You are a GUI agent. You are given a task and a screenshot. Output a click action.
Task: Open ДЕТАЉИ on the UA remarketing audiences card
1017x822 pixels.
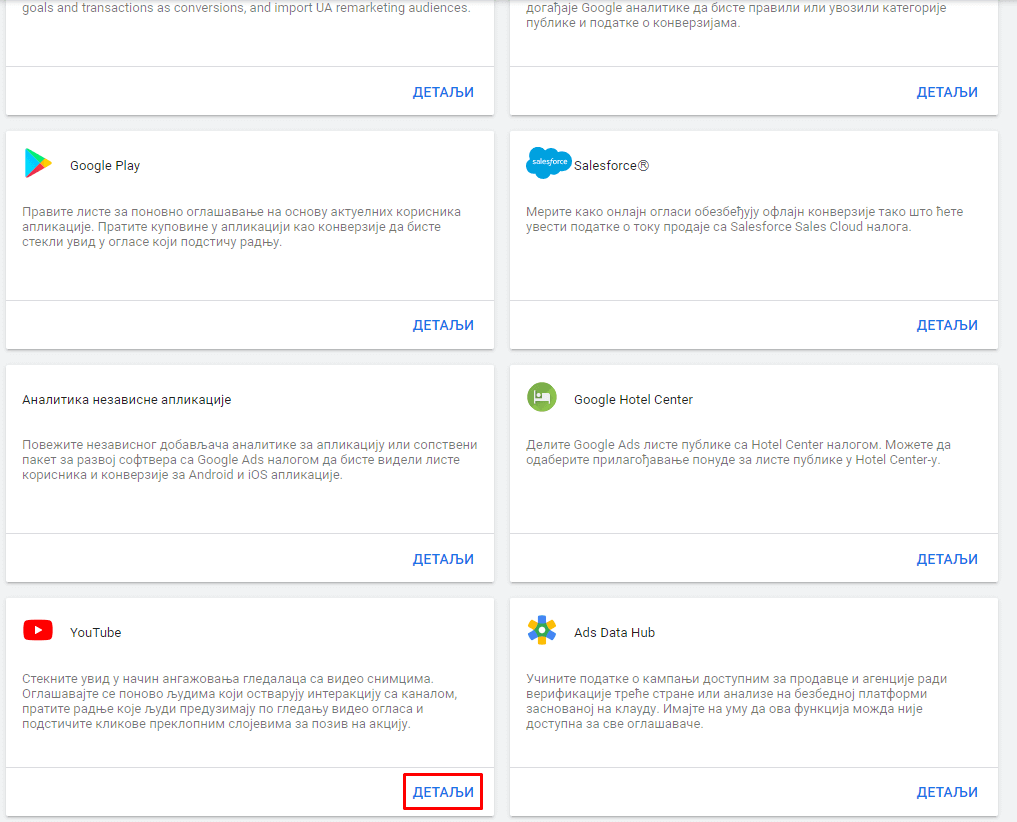click(x=443, y=92)
